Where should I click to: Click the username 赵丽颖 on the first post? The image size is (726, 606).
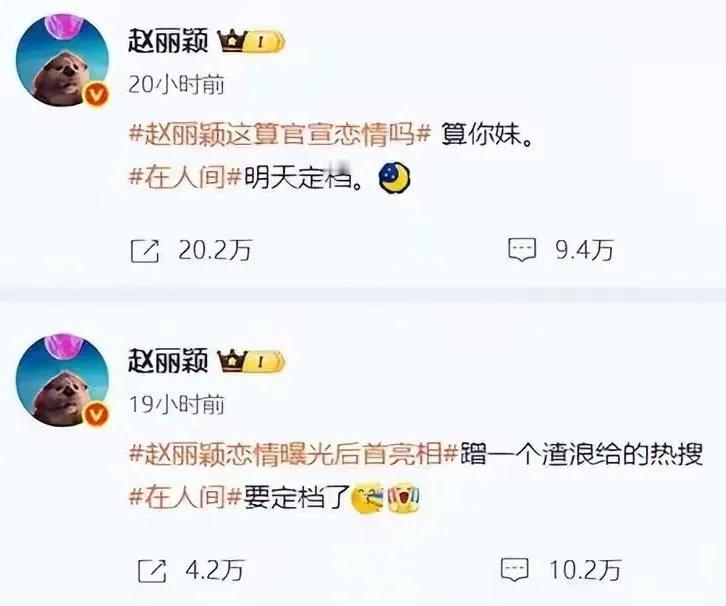pyautogui.click(x=168, y=42)
